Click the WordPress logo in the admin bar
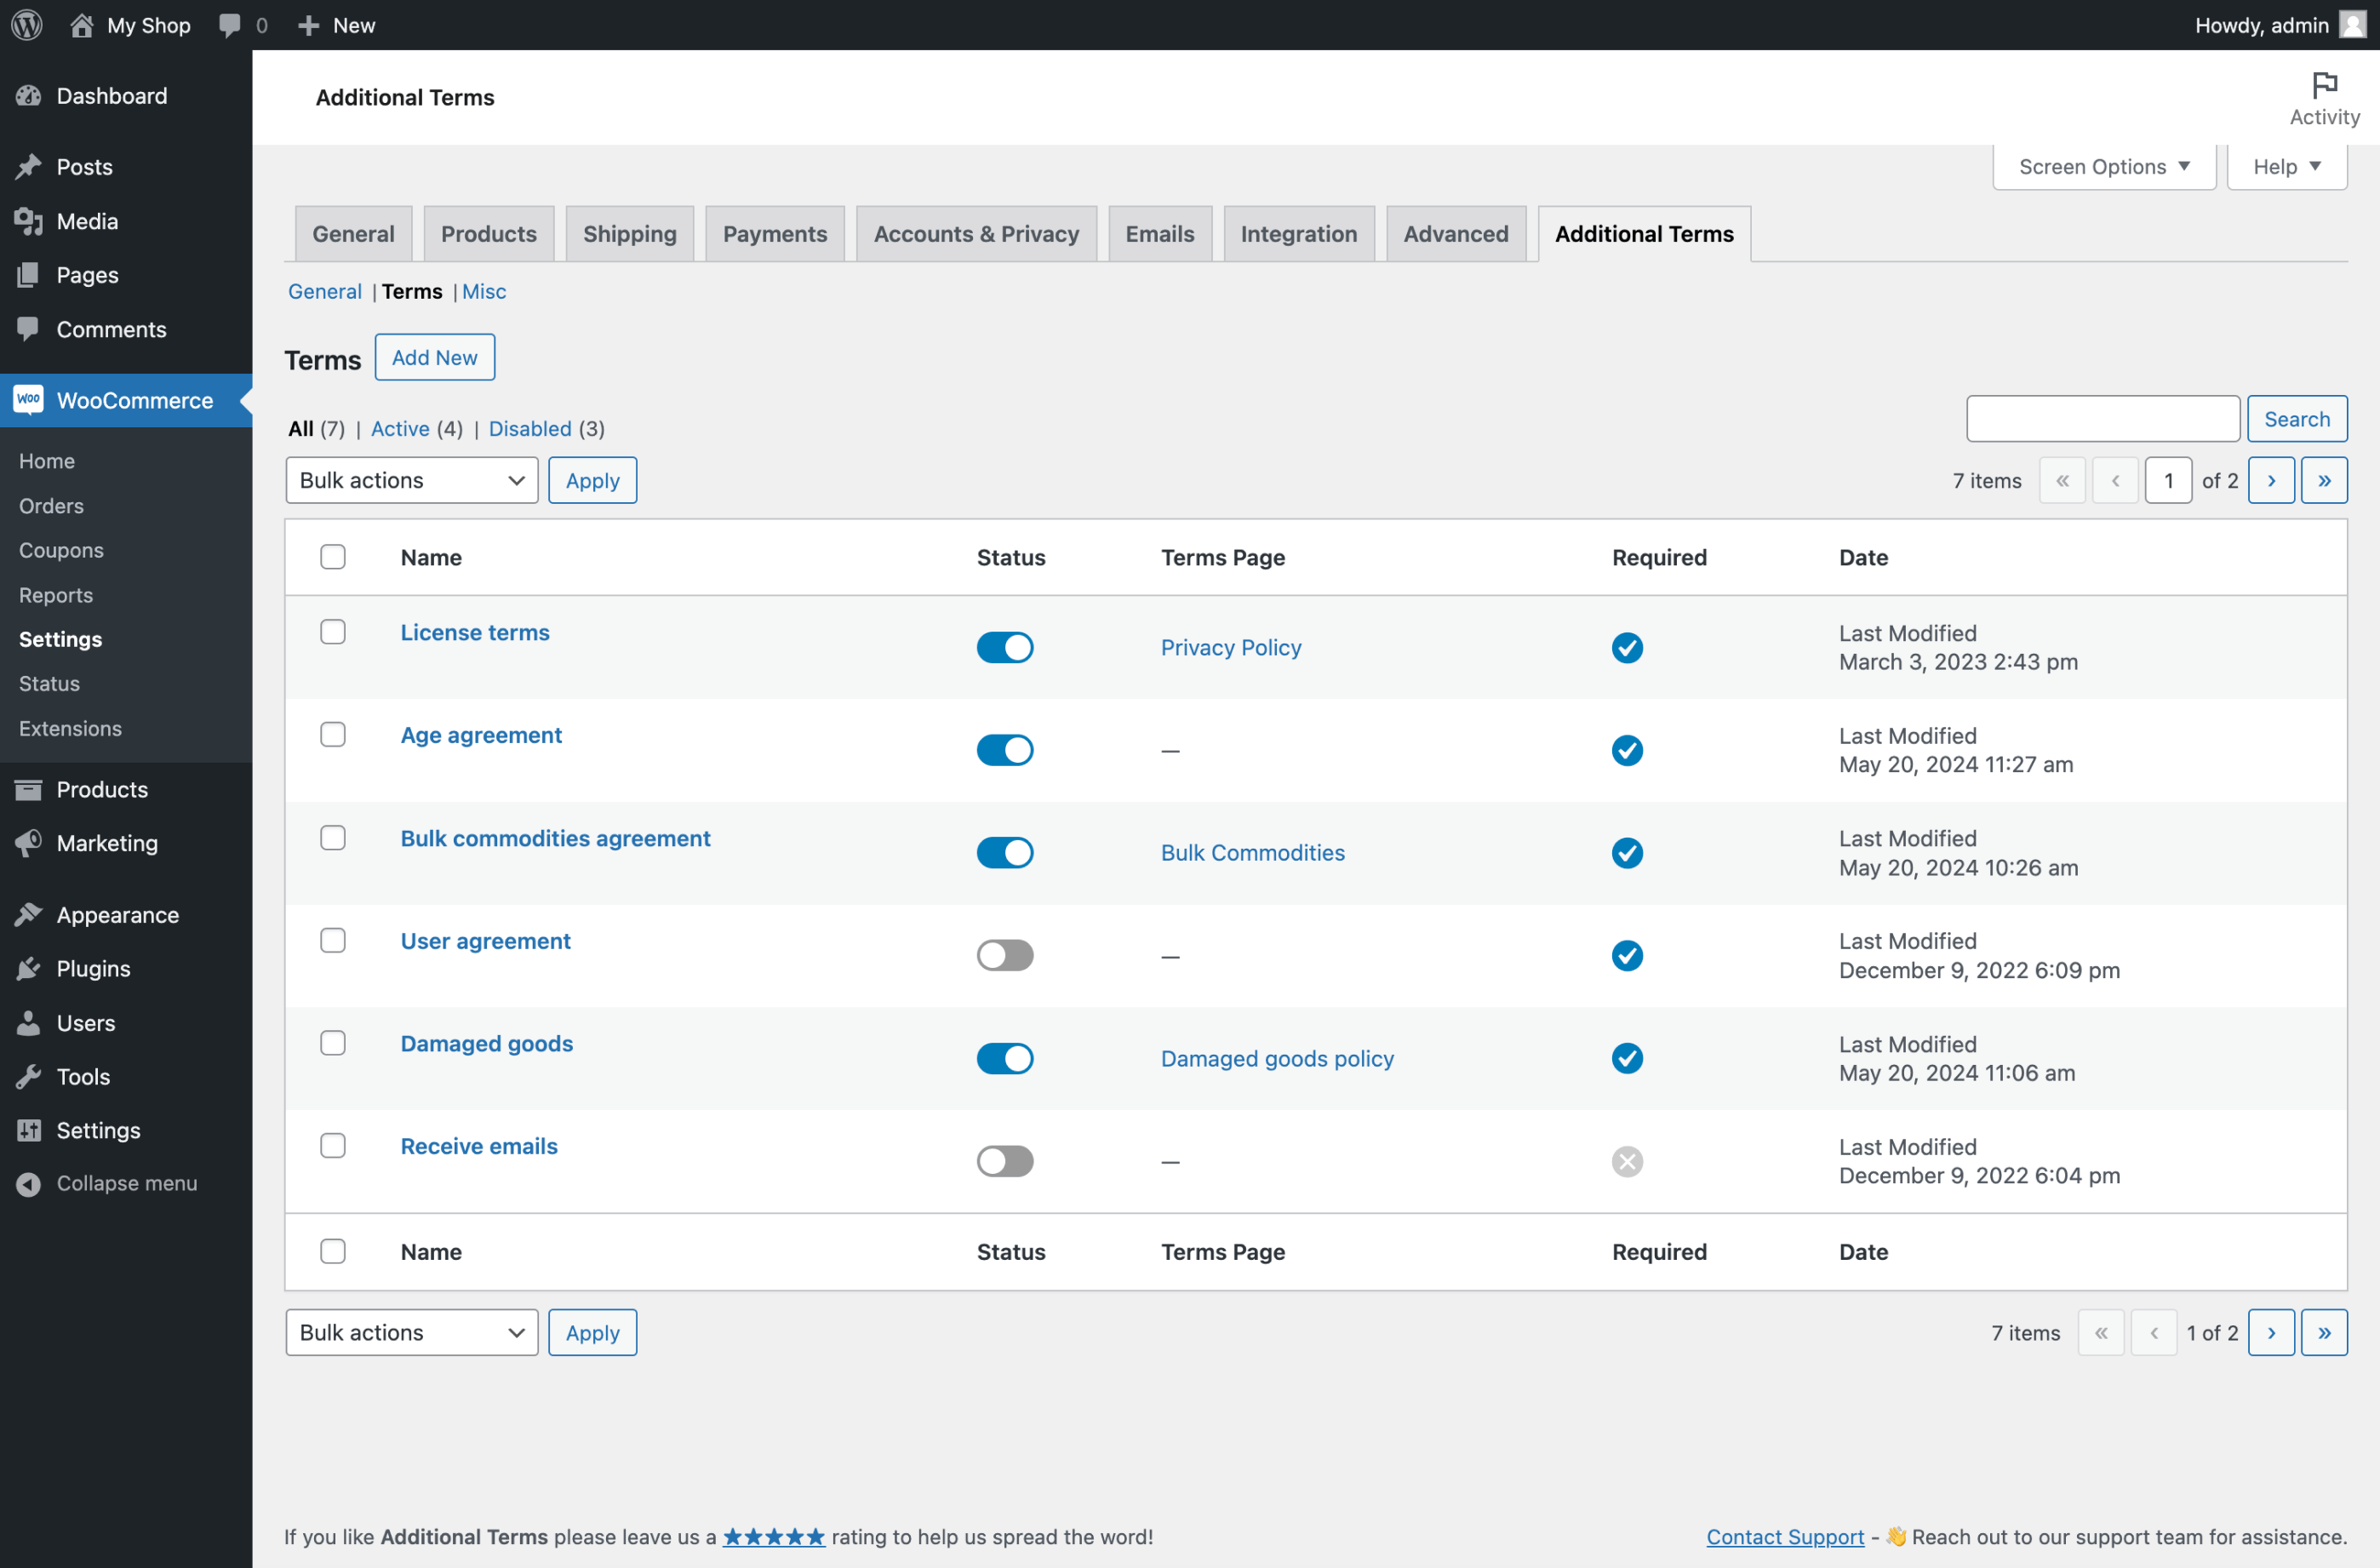 [x=26, y=24]
